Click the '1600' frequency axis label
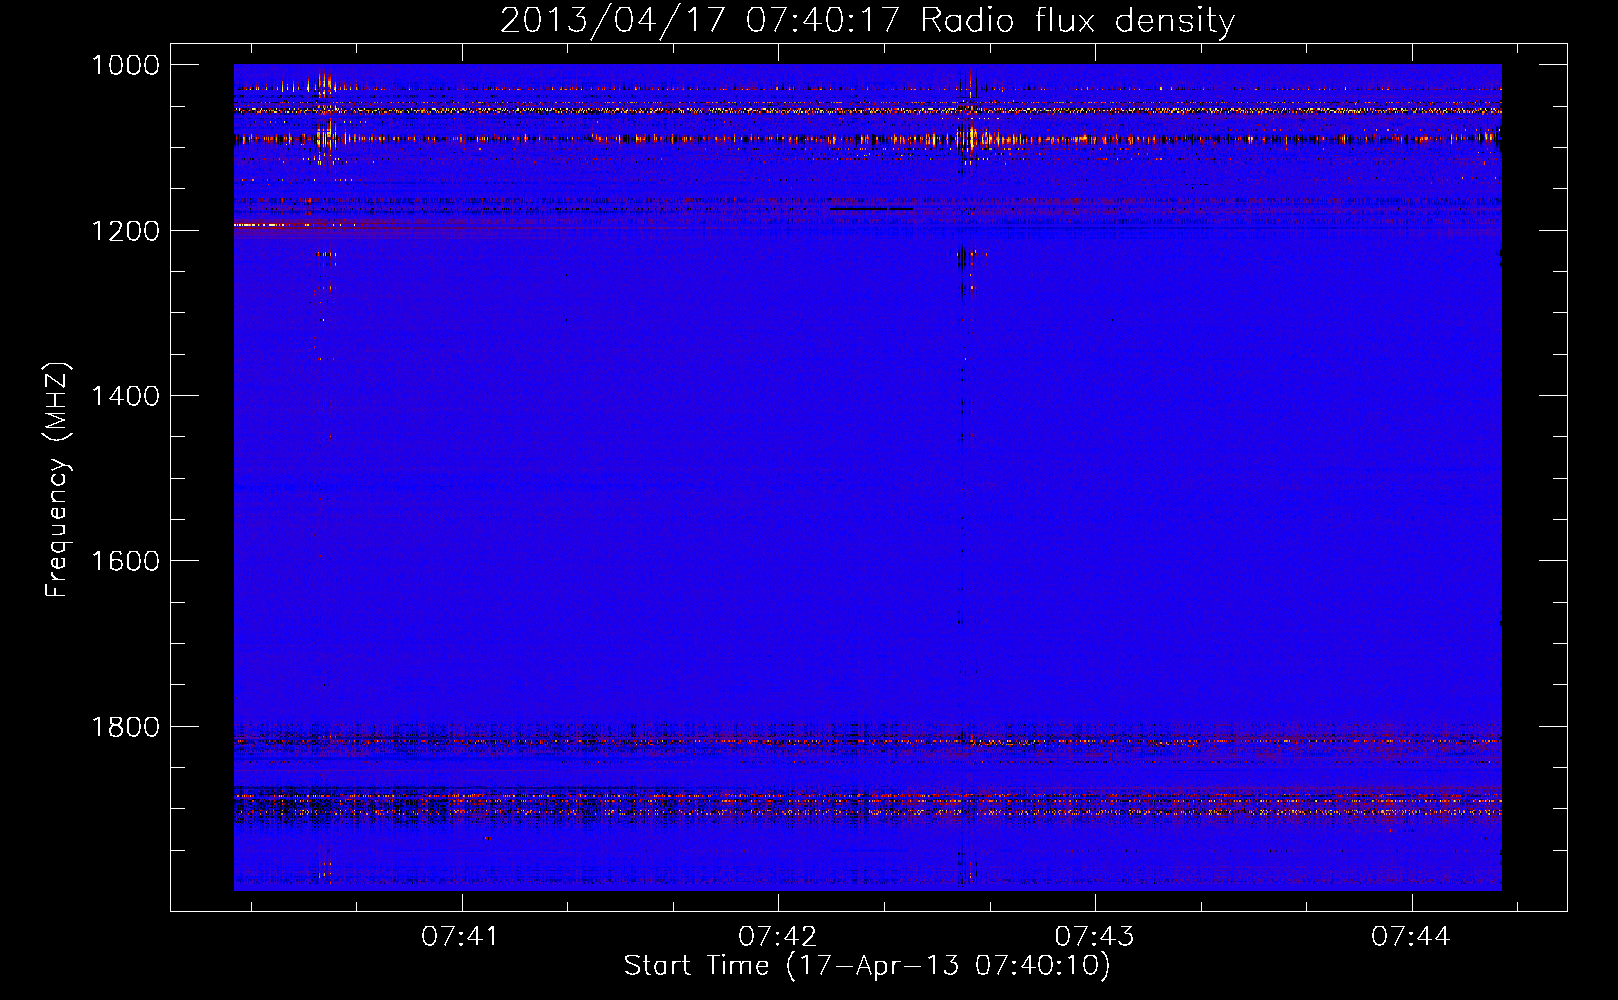Screen dimensions: 1618x1000 [125, 561]
